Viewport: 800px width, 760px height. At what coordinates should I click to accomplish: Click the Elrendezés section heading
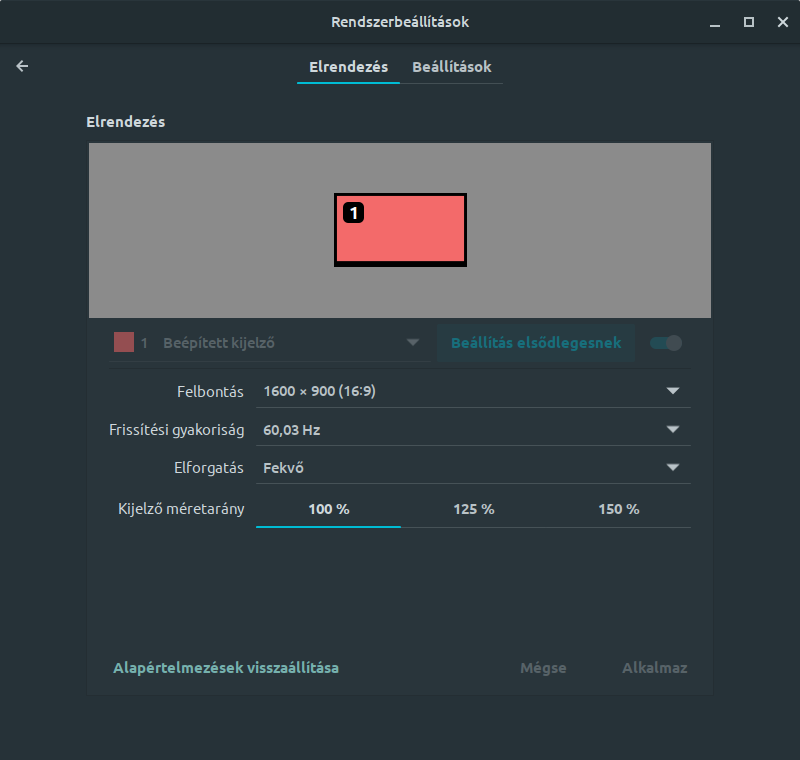click(x=126, y=122)
